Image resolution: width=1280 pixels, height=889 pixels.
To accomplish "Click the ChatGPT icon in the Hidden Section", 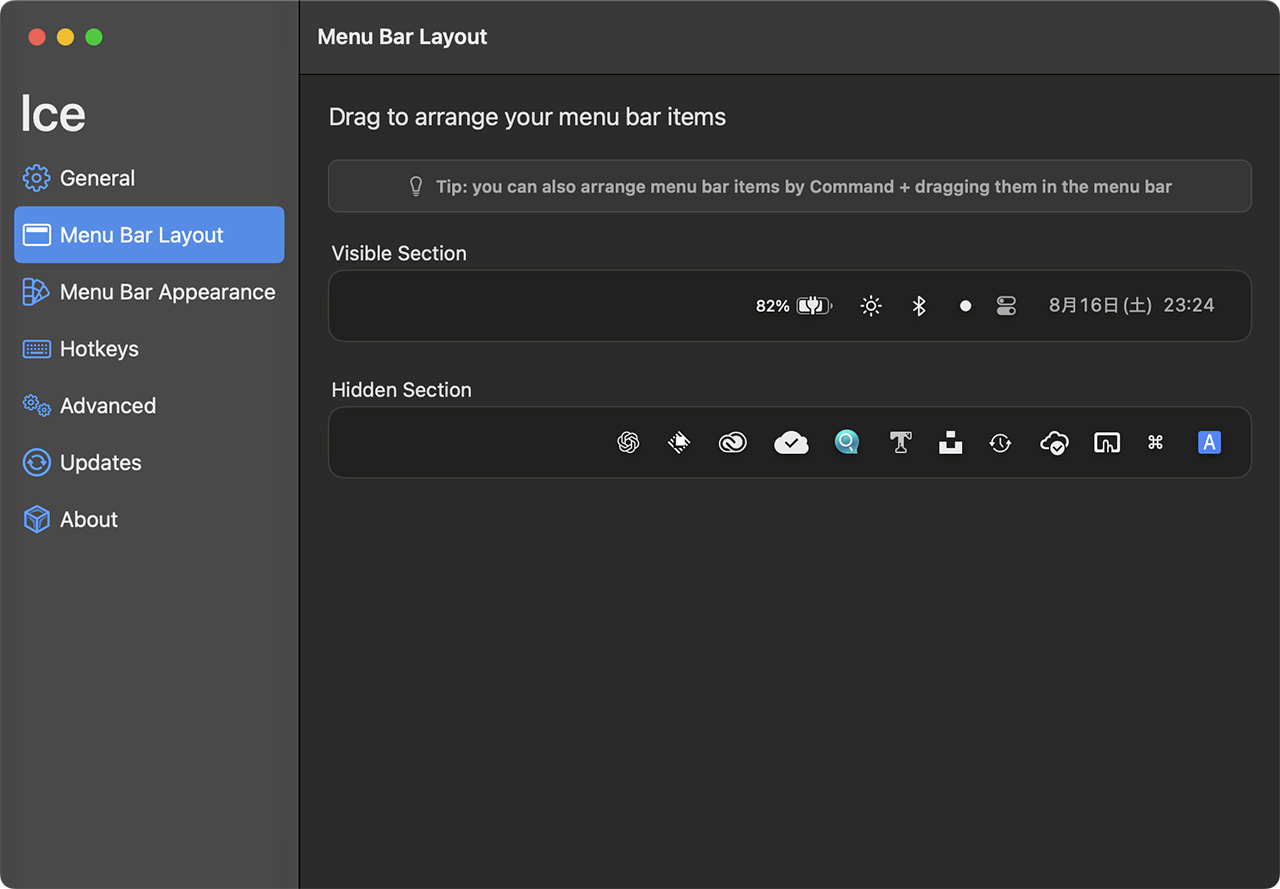I will point(628,442).
